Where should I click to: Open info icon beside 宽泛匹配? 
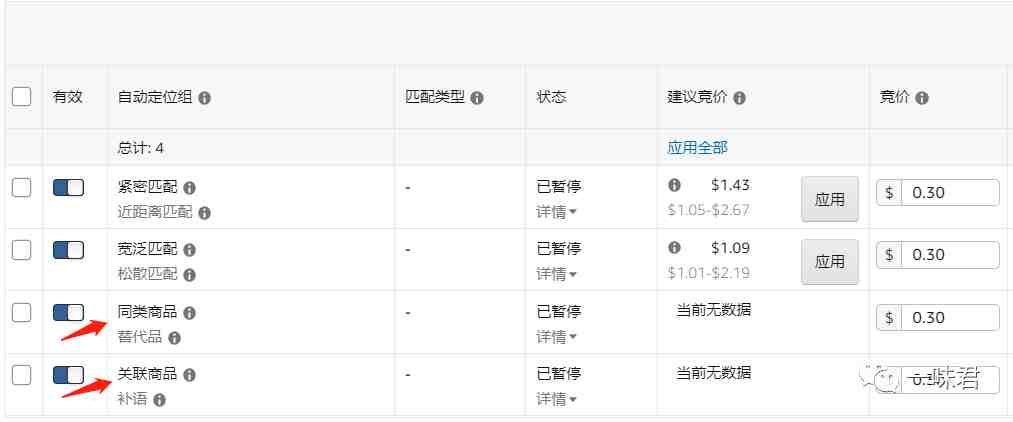[189, 250]
